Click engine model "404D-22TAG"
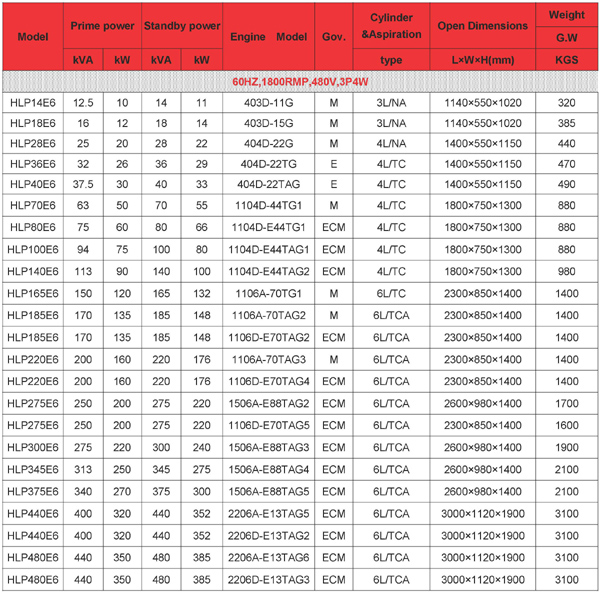This screenshot has height=594, width=600. 269,184
